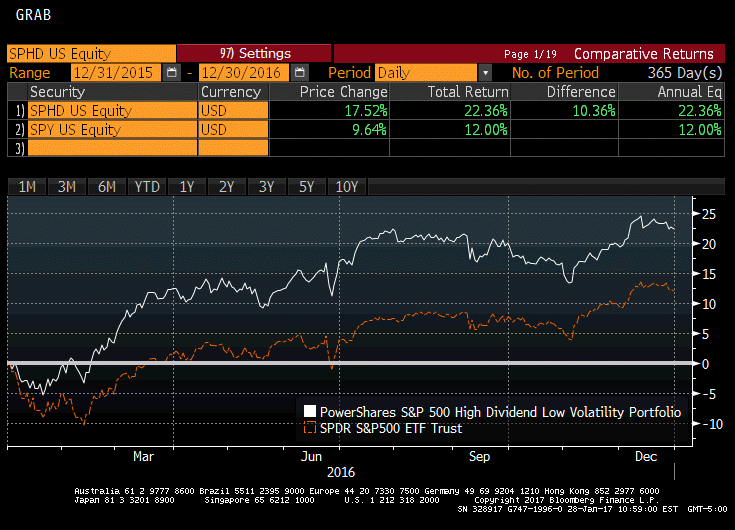
Task: Click the Security column header
Action: (112, 92)
